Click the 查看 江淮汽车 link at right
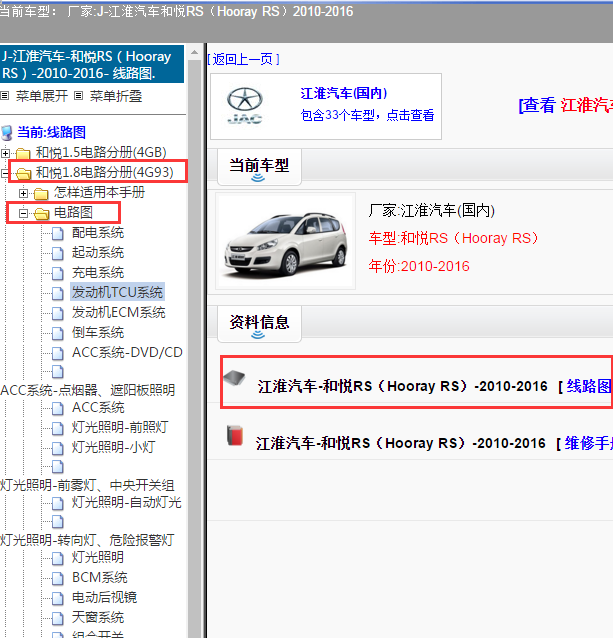Viewport: 613px width, 638px height. click(566, 105)
